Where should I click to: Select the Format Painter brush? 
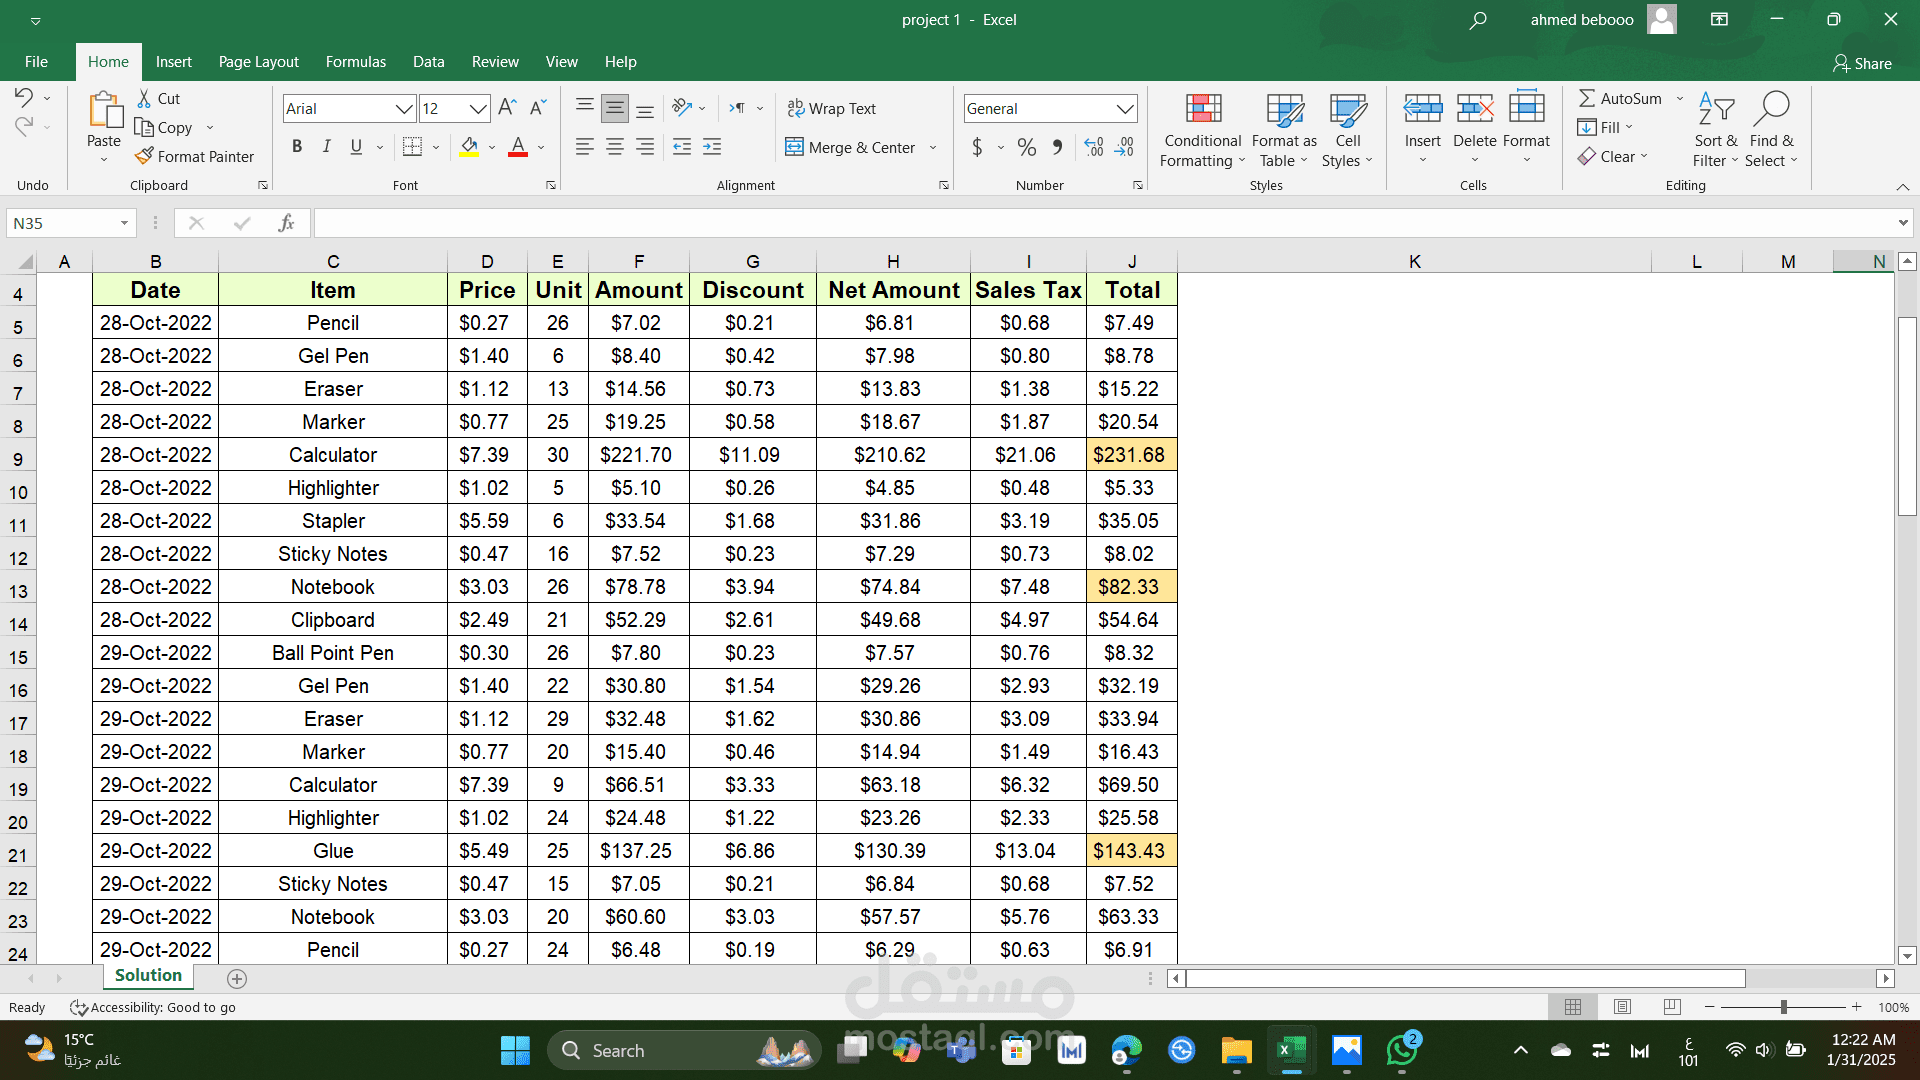(x=145, y=156)
